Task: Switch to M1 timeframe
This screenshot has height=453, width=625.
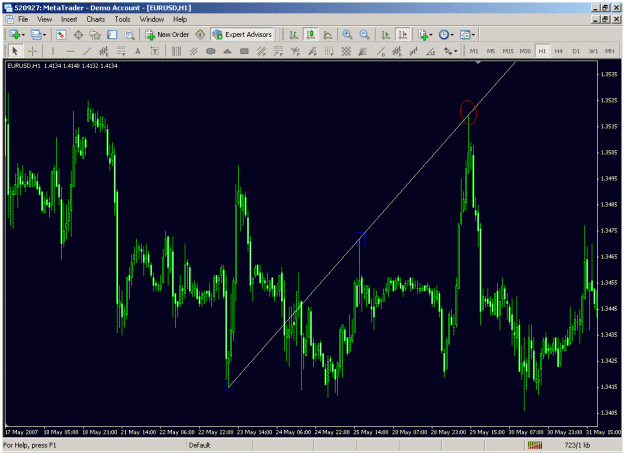Action: tap(474, 51)
